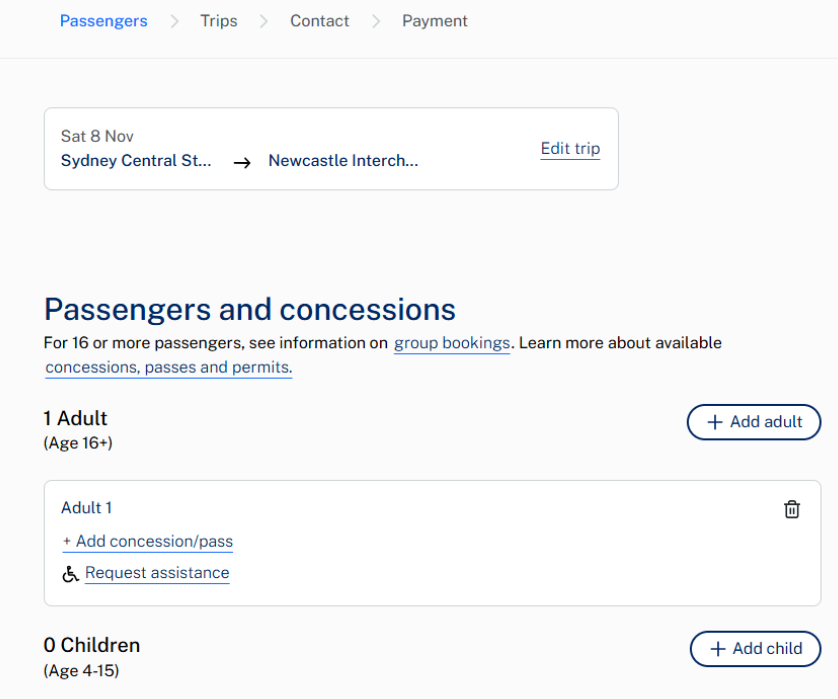Click the wheelchair accessibility icon
This screenshot has width=838, height=699.
[x=70, y=574]
